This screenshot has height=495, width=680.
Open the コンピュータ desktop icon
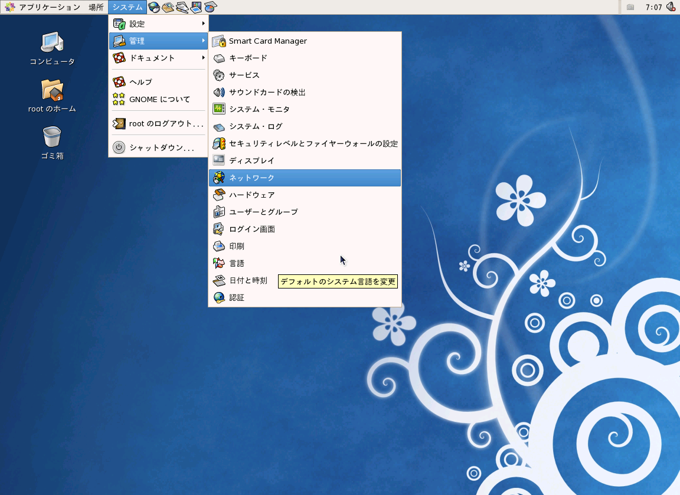click(52, 48)
